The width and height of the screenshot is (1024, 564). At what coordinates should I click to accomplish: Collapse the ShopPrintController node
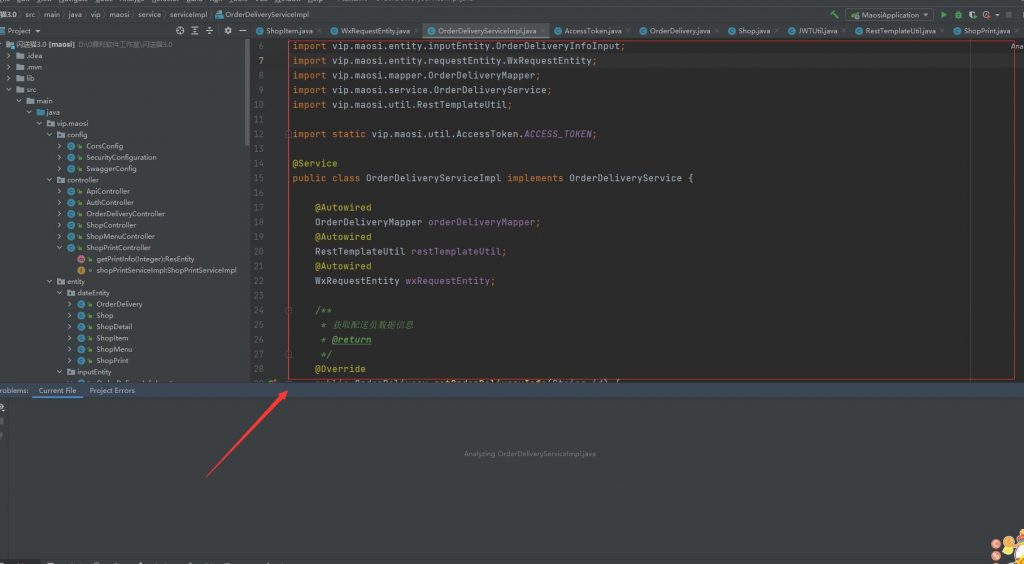click(60, 248)
